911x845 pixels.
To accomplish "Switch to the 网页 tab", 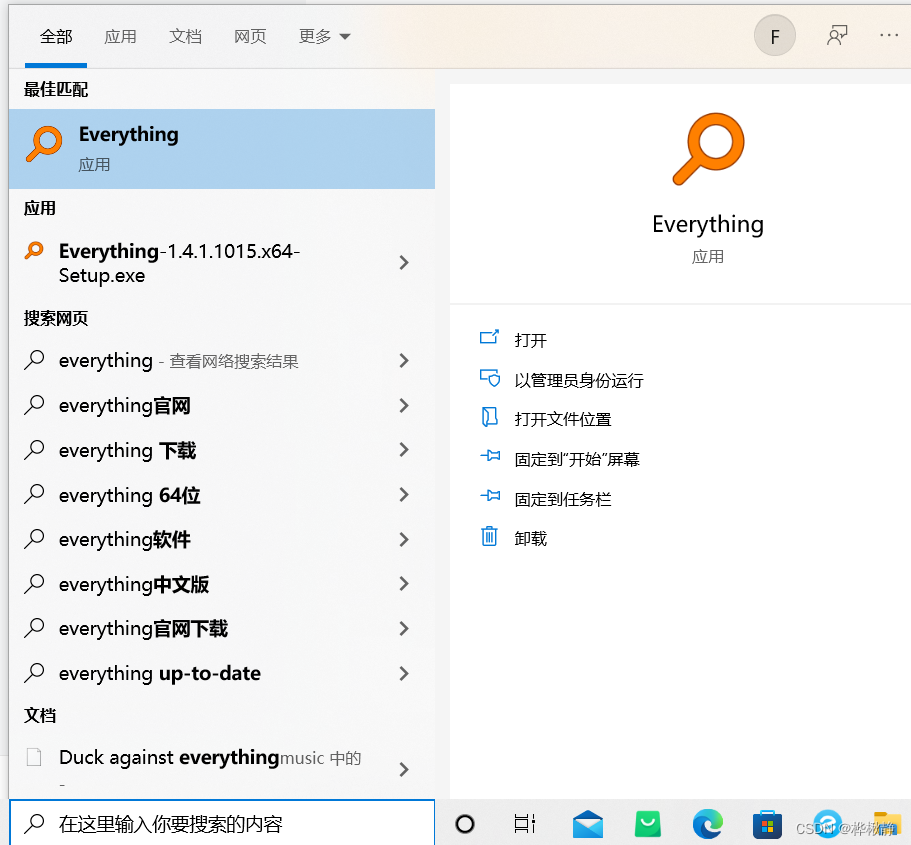I will tap(250, 37).
